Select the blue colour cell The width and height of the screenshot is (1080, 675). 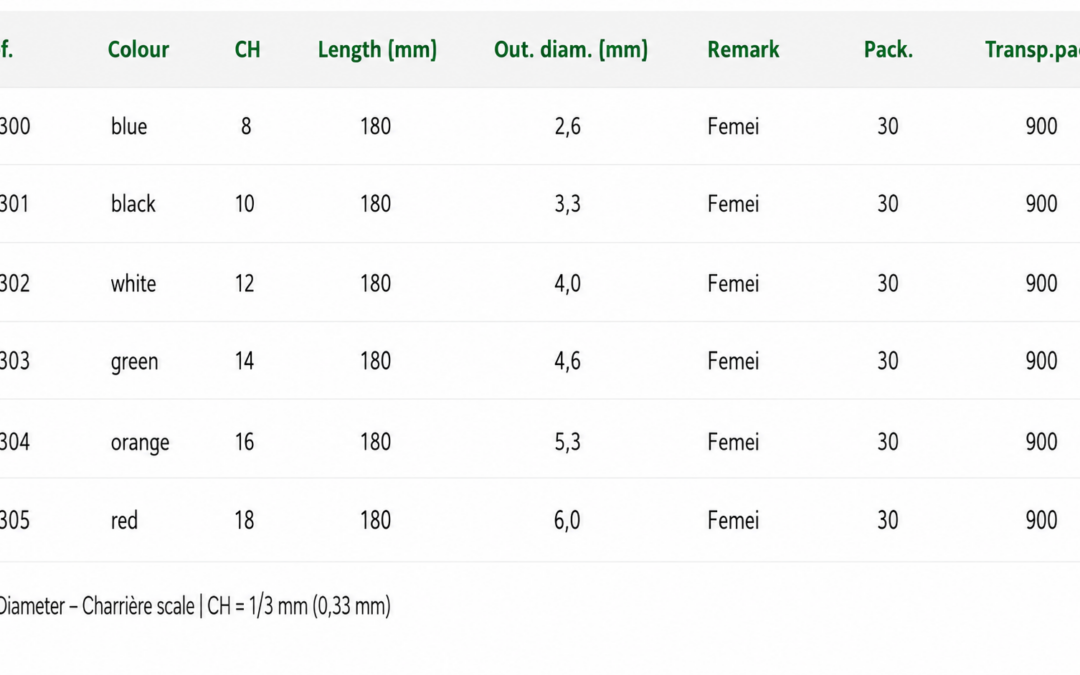tap(129, 126)
